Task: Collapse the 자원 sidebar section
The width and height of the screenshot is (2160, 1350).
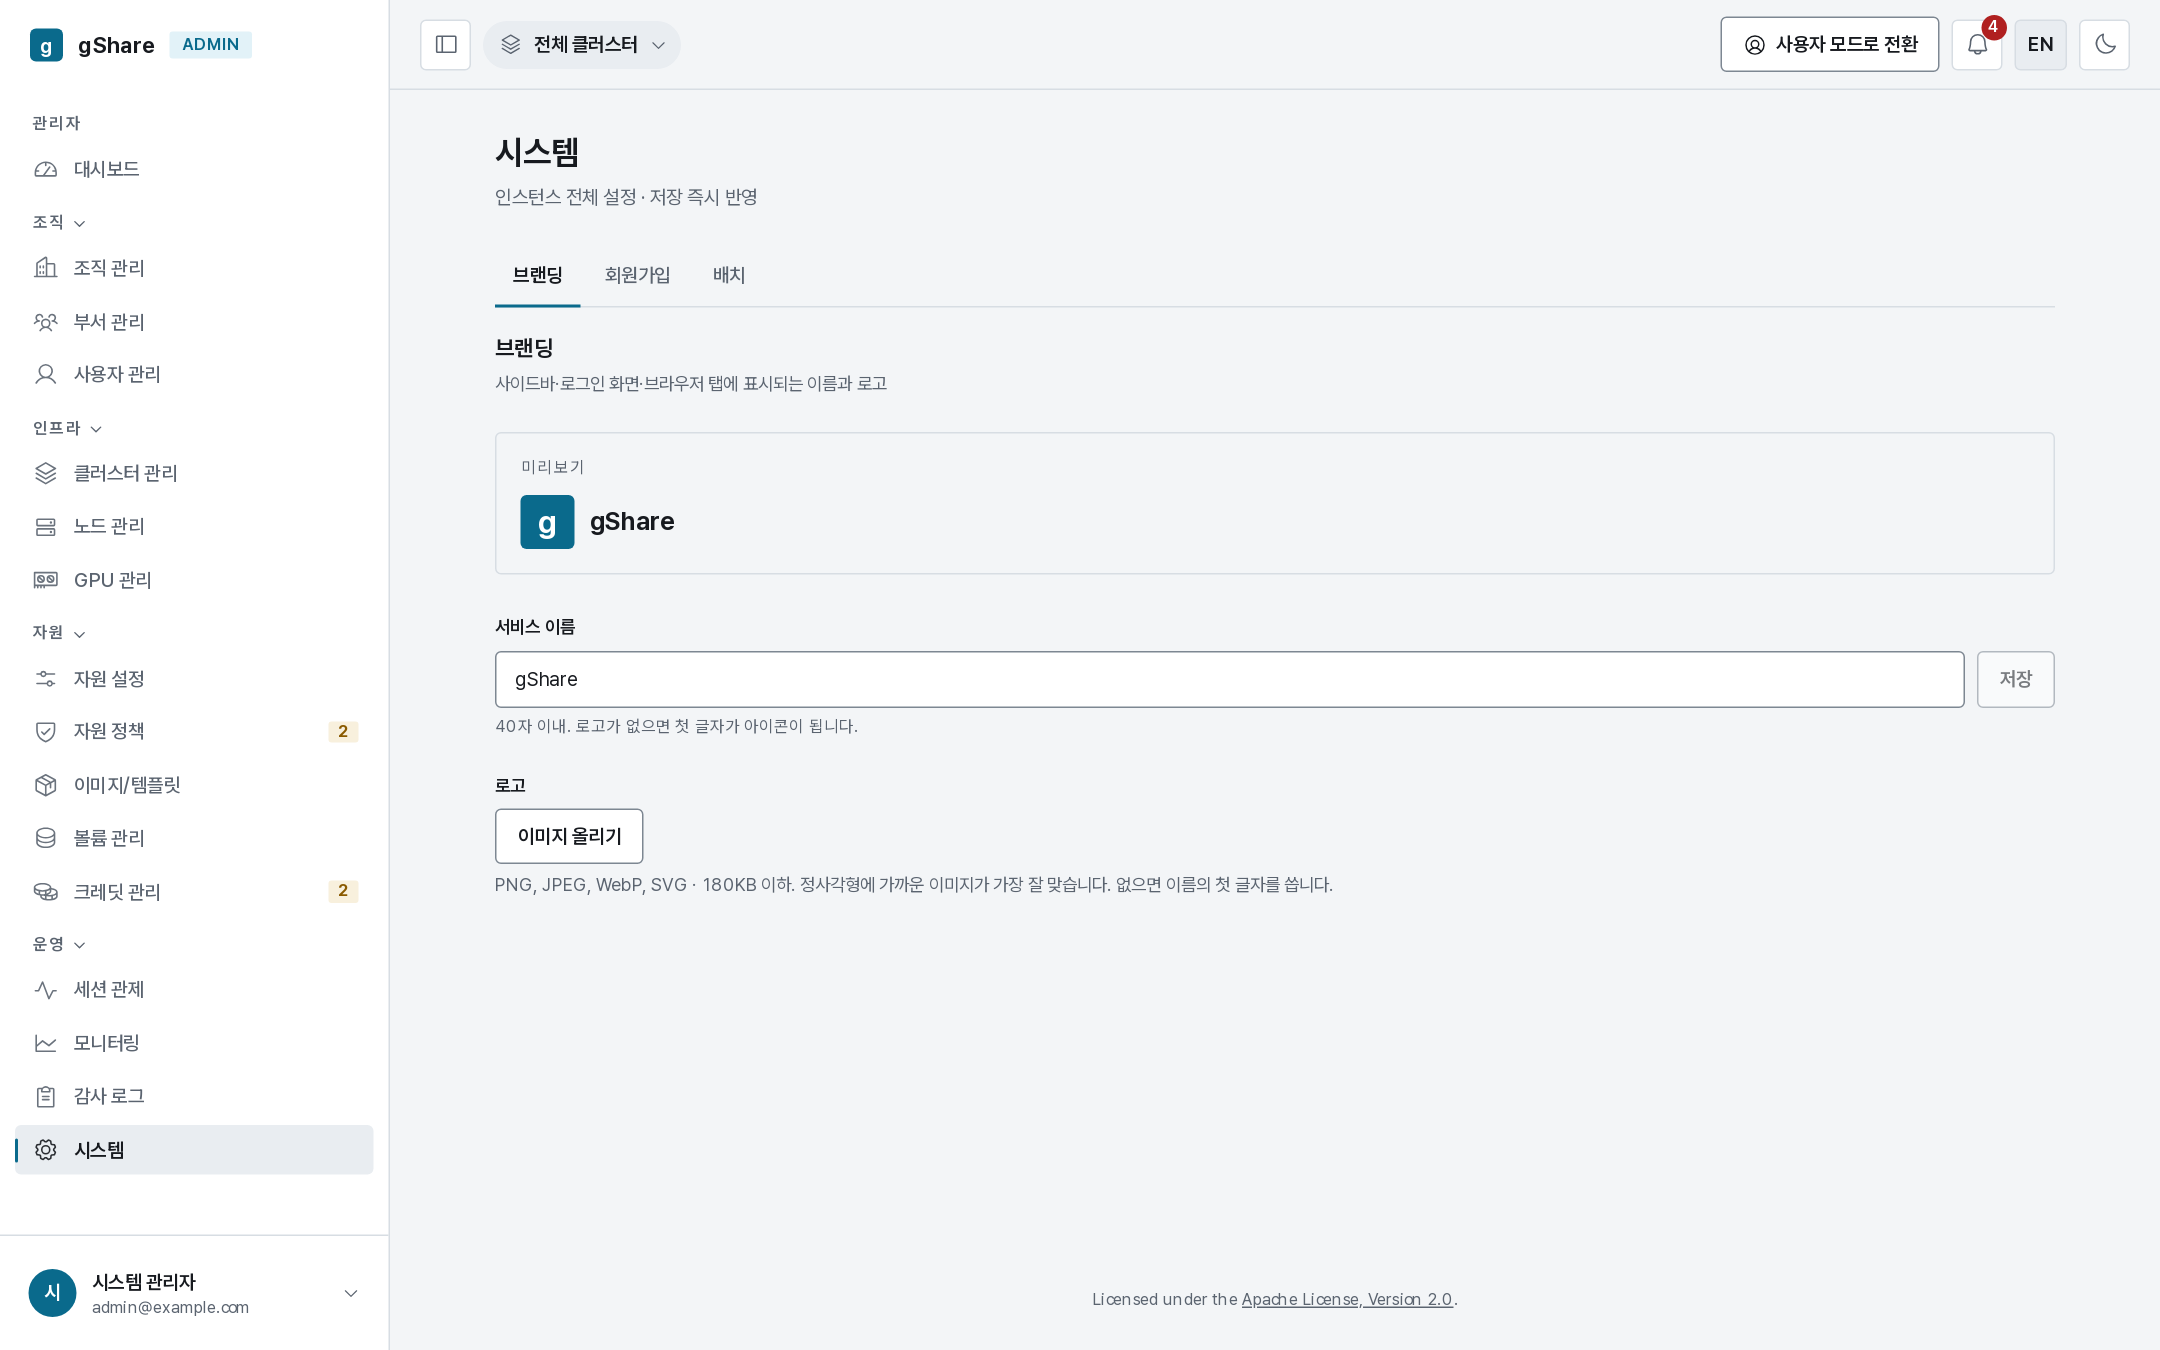Action: pyautogui.click(x=59, y=632)
